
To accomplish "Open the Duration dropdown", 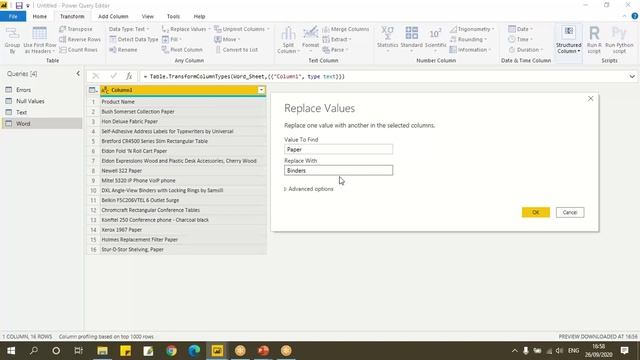I will click(526, 49).
